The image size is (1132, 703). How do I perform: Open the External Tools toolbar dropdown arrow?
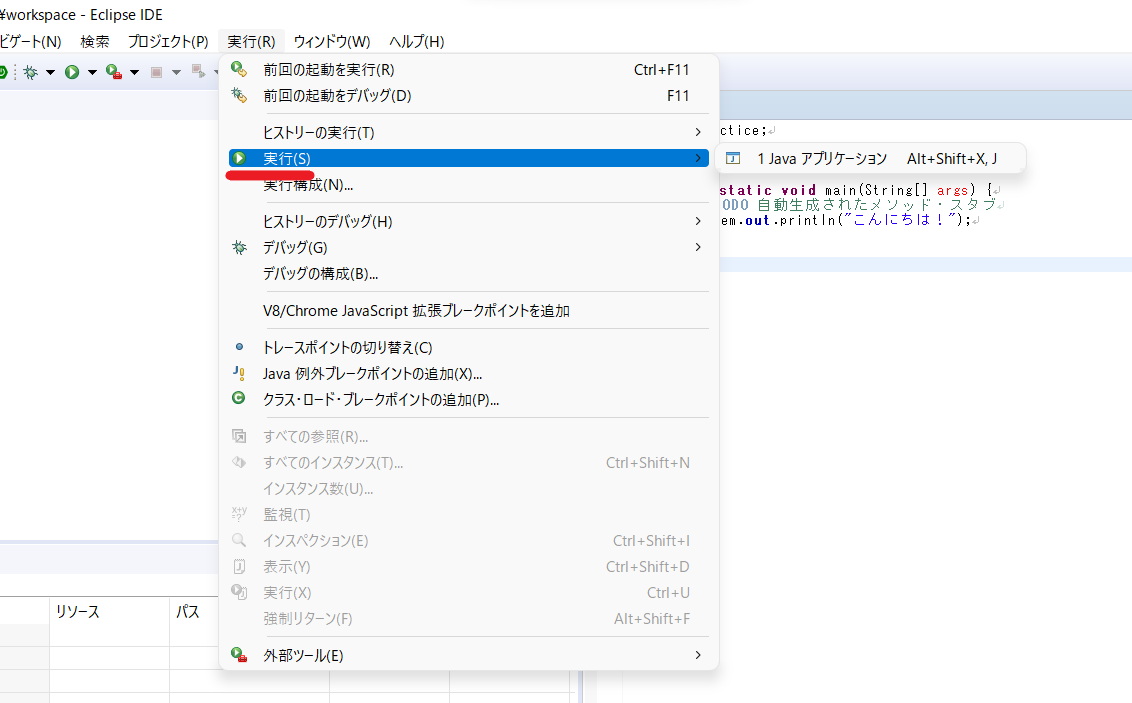(134, 72)
